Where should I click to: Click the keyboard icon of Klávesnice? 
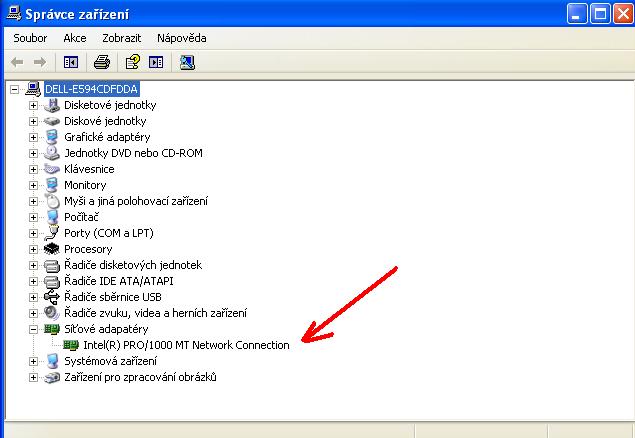52,169
